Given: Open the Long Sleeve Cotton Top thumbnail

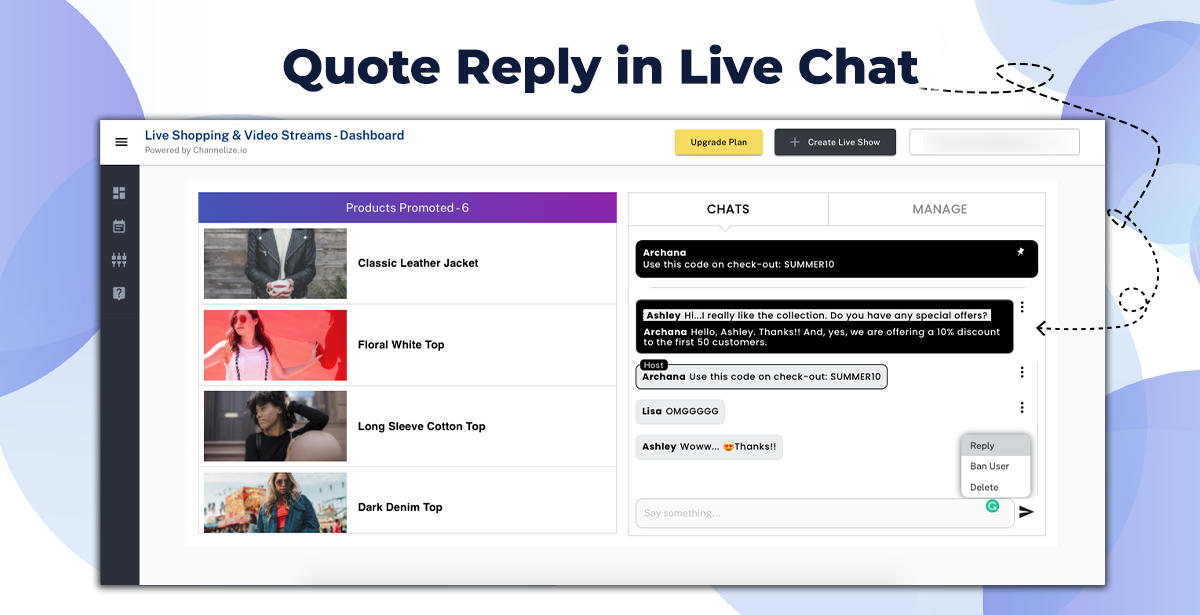Looking at the screenshot, I should coord(275,426).
